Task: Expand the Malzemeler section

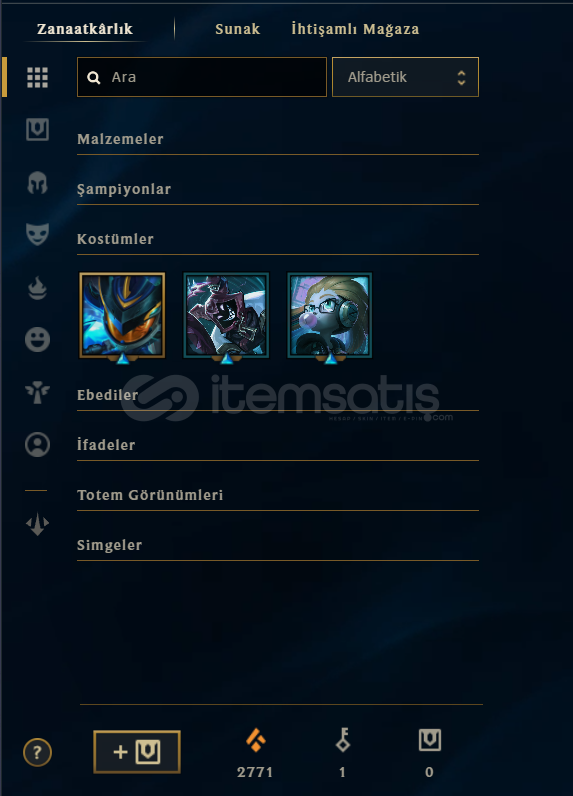Action: click(278, 139)
